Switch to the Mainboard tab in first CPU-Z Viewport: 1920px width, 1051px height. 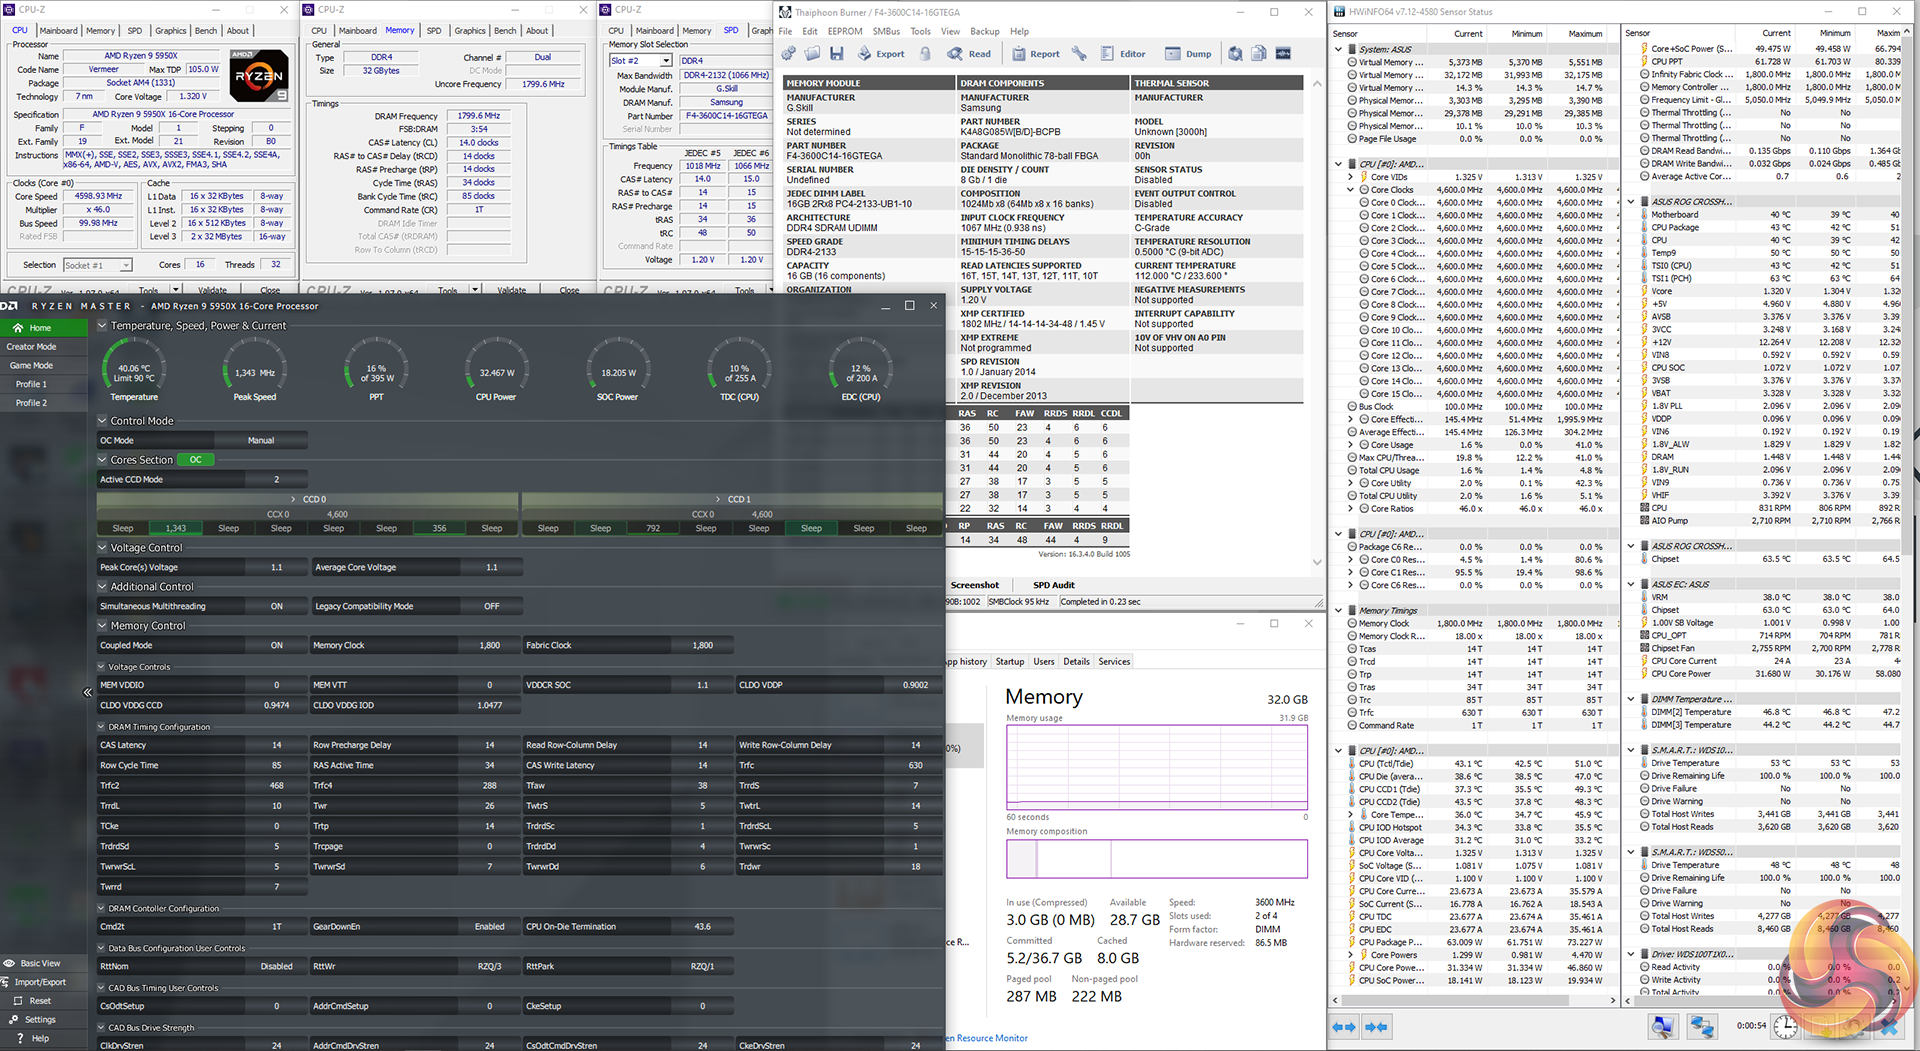point(58,31)
